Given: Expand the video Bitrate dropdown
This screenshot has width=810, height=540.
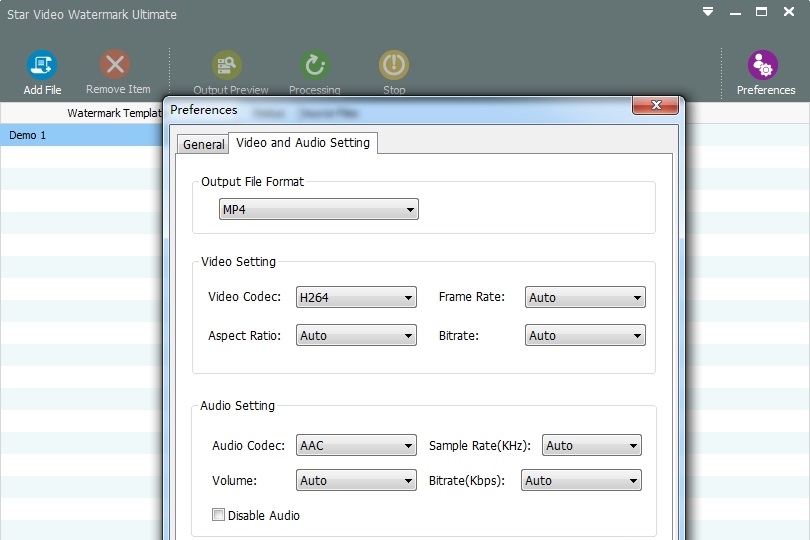Looking at the screenshot, I should coord(585,335).
